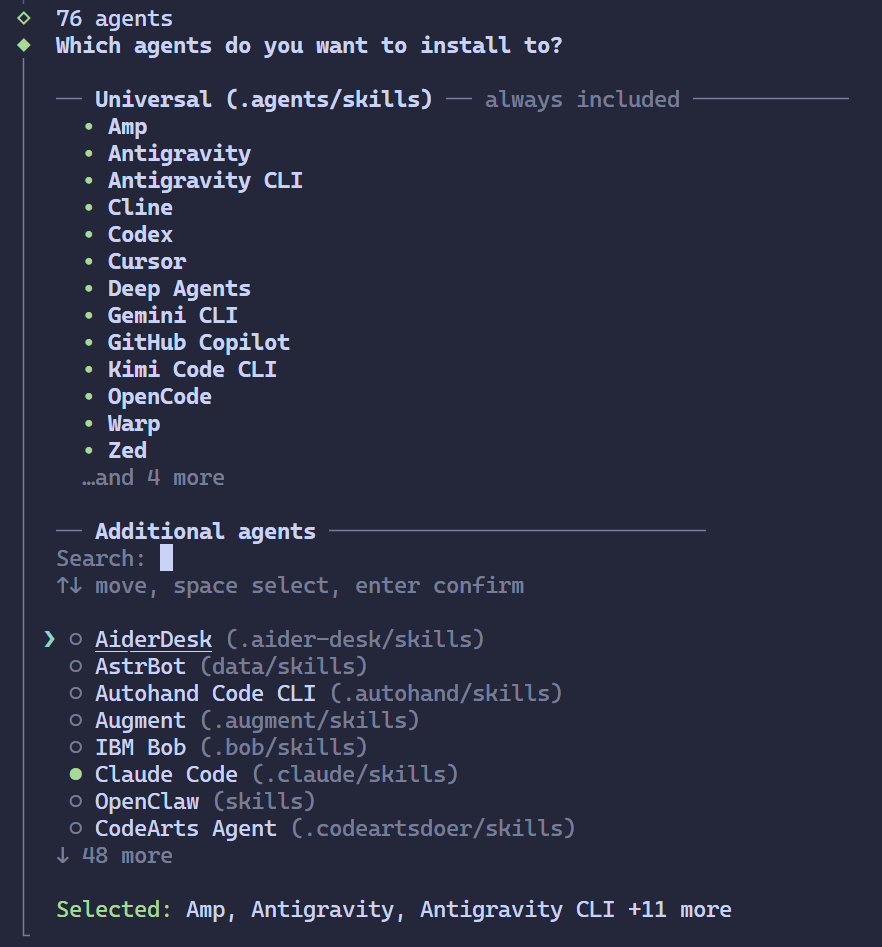Toggle the Autohand Code CLI circle

tap(76, 693)
